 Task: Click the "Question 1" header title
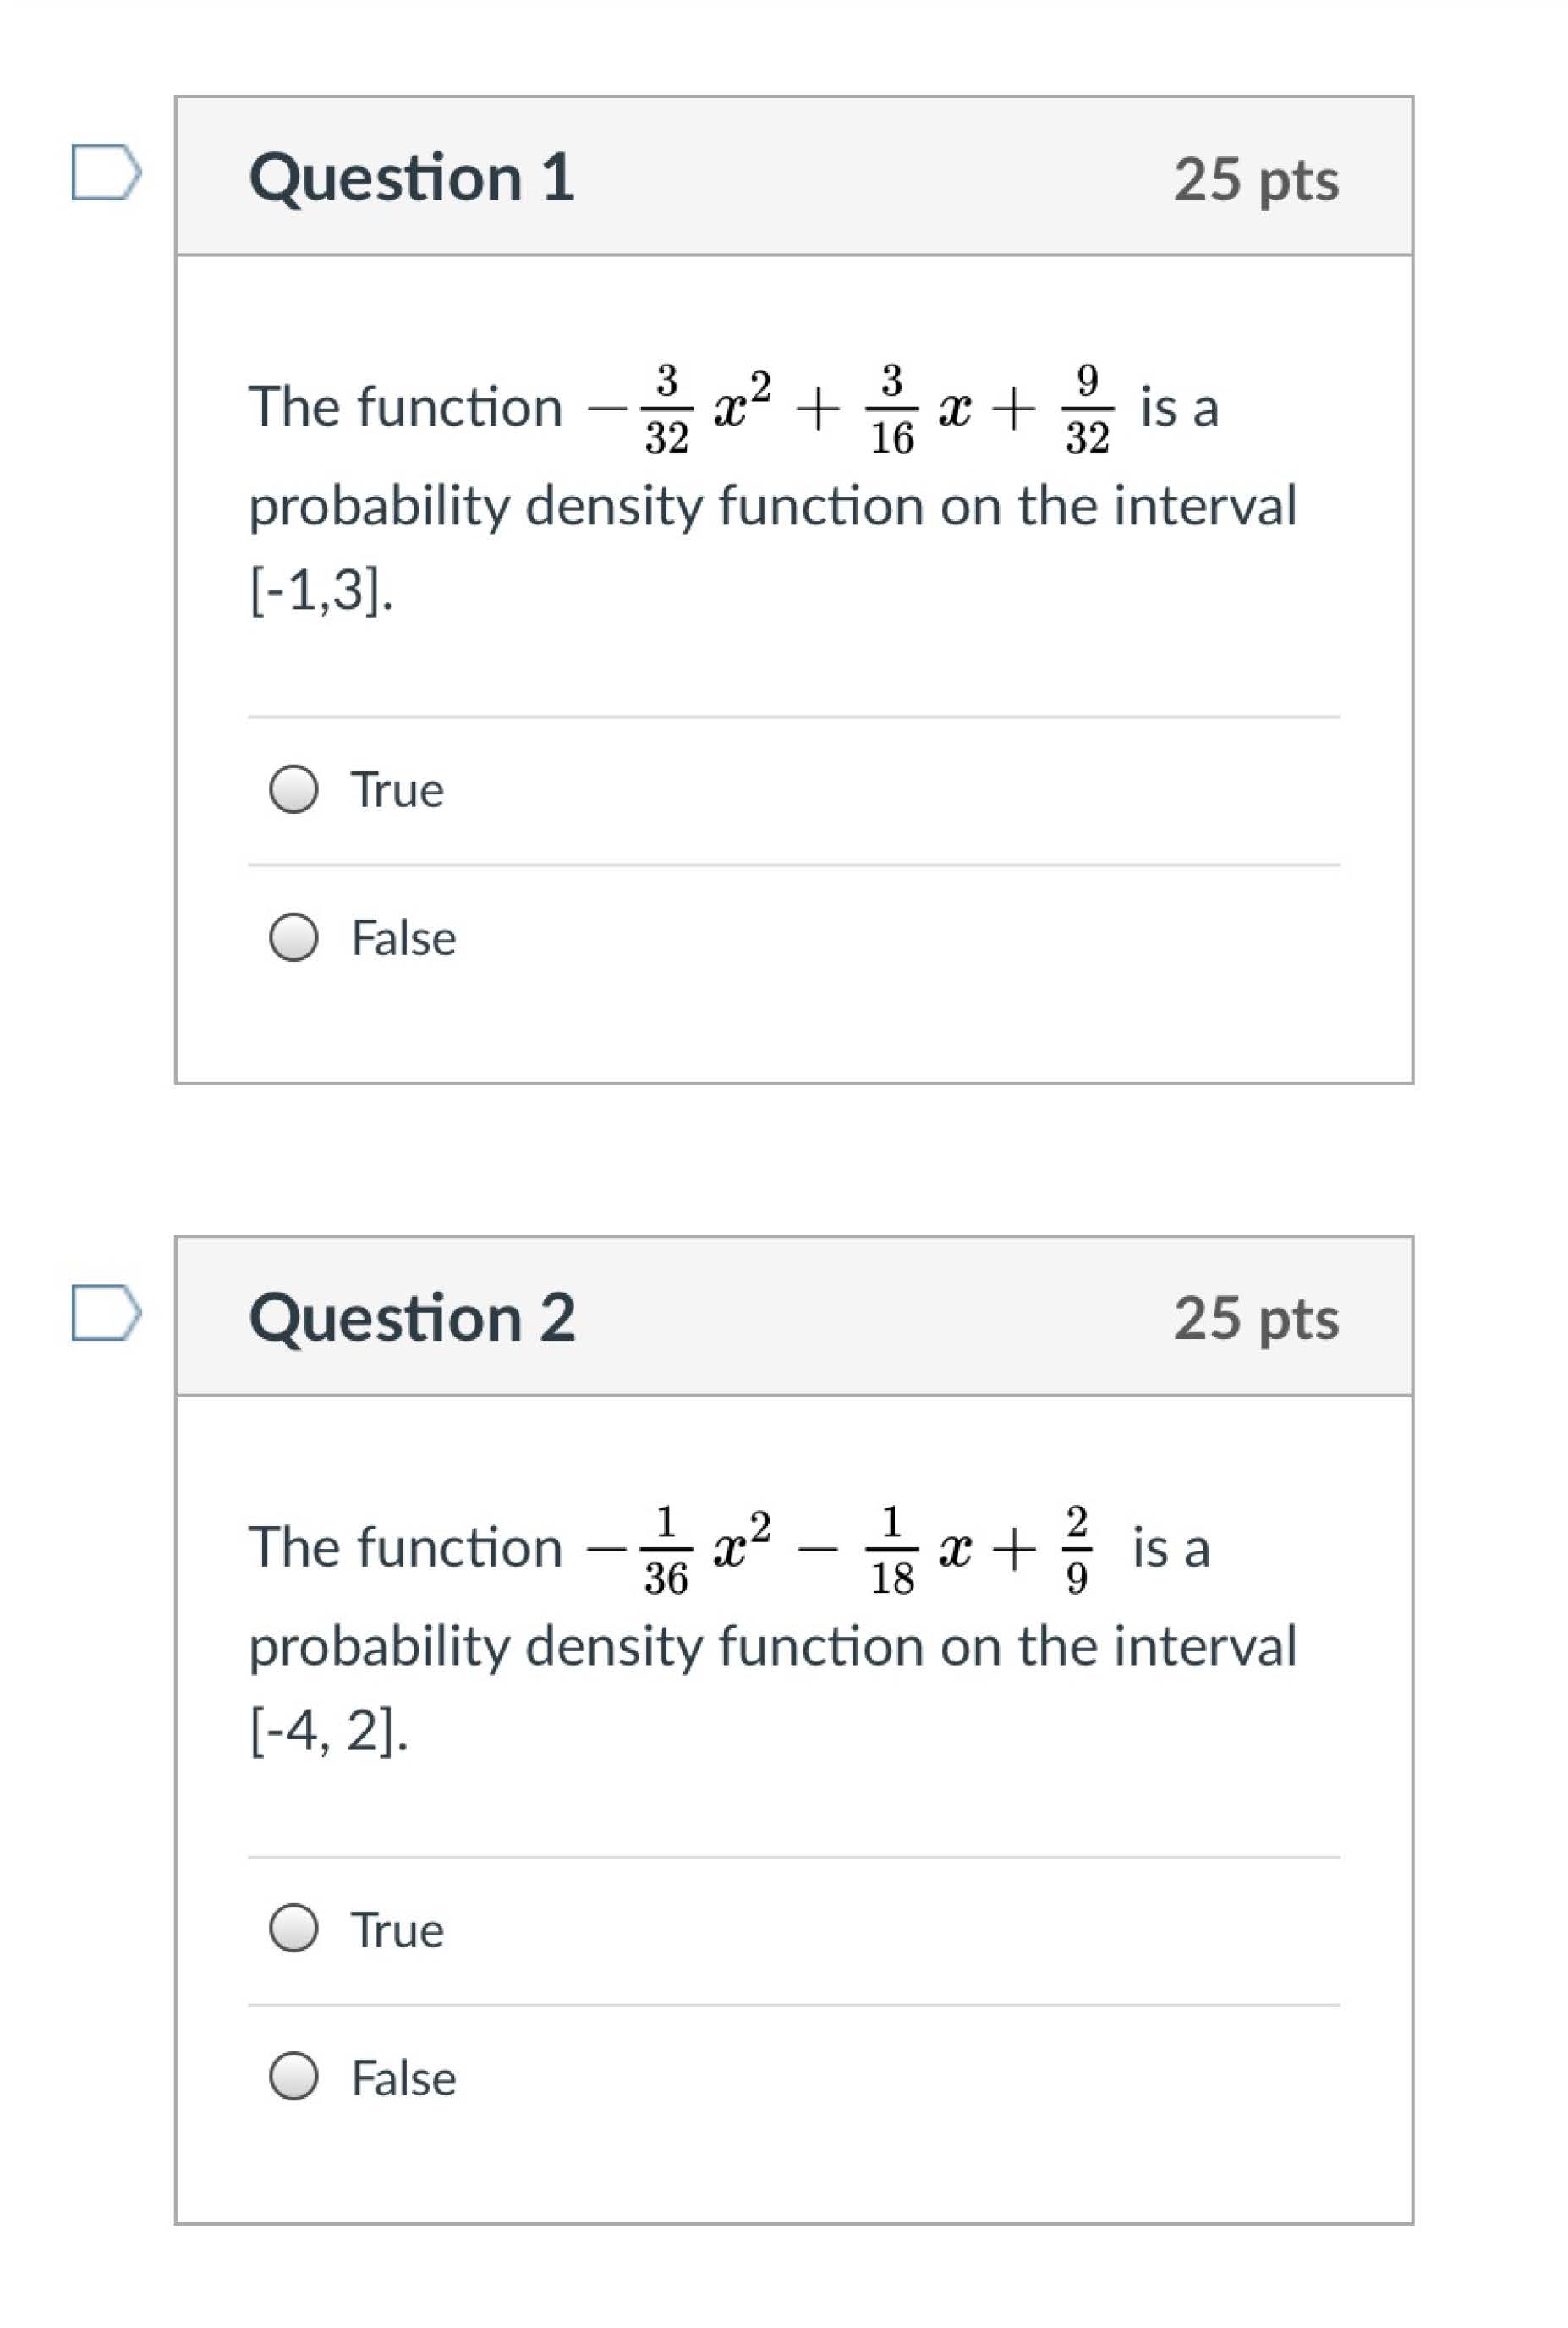[x=411, y=178]
